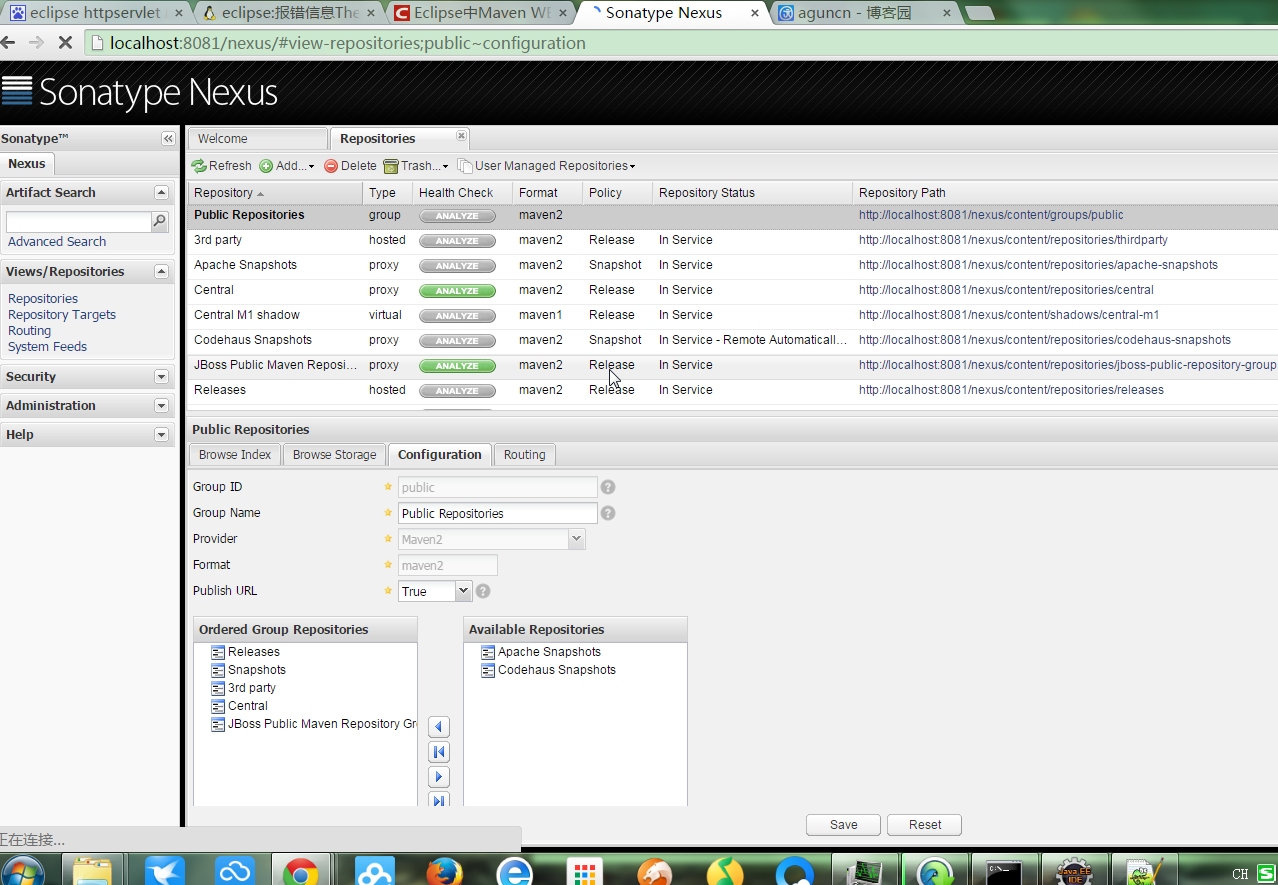Screen dimensions: 1278x885
Task: Reset the configuration form
Action: [x=925, y=825]
